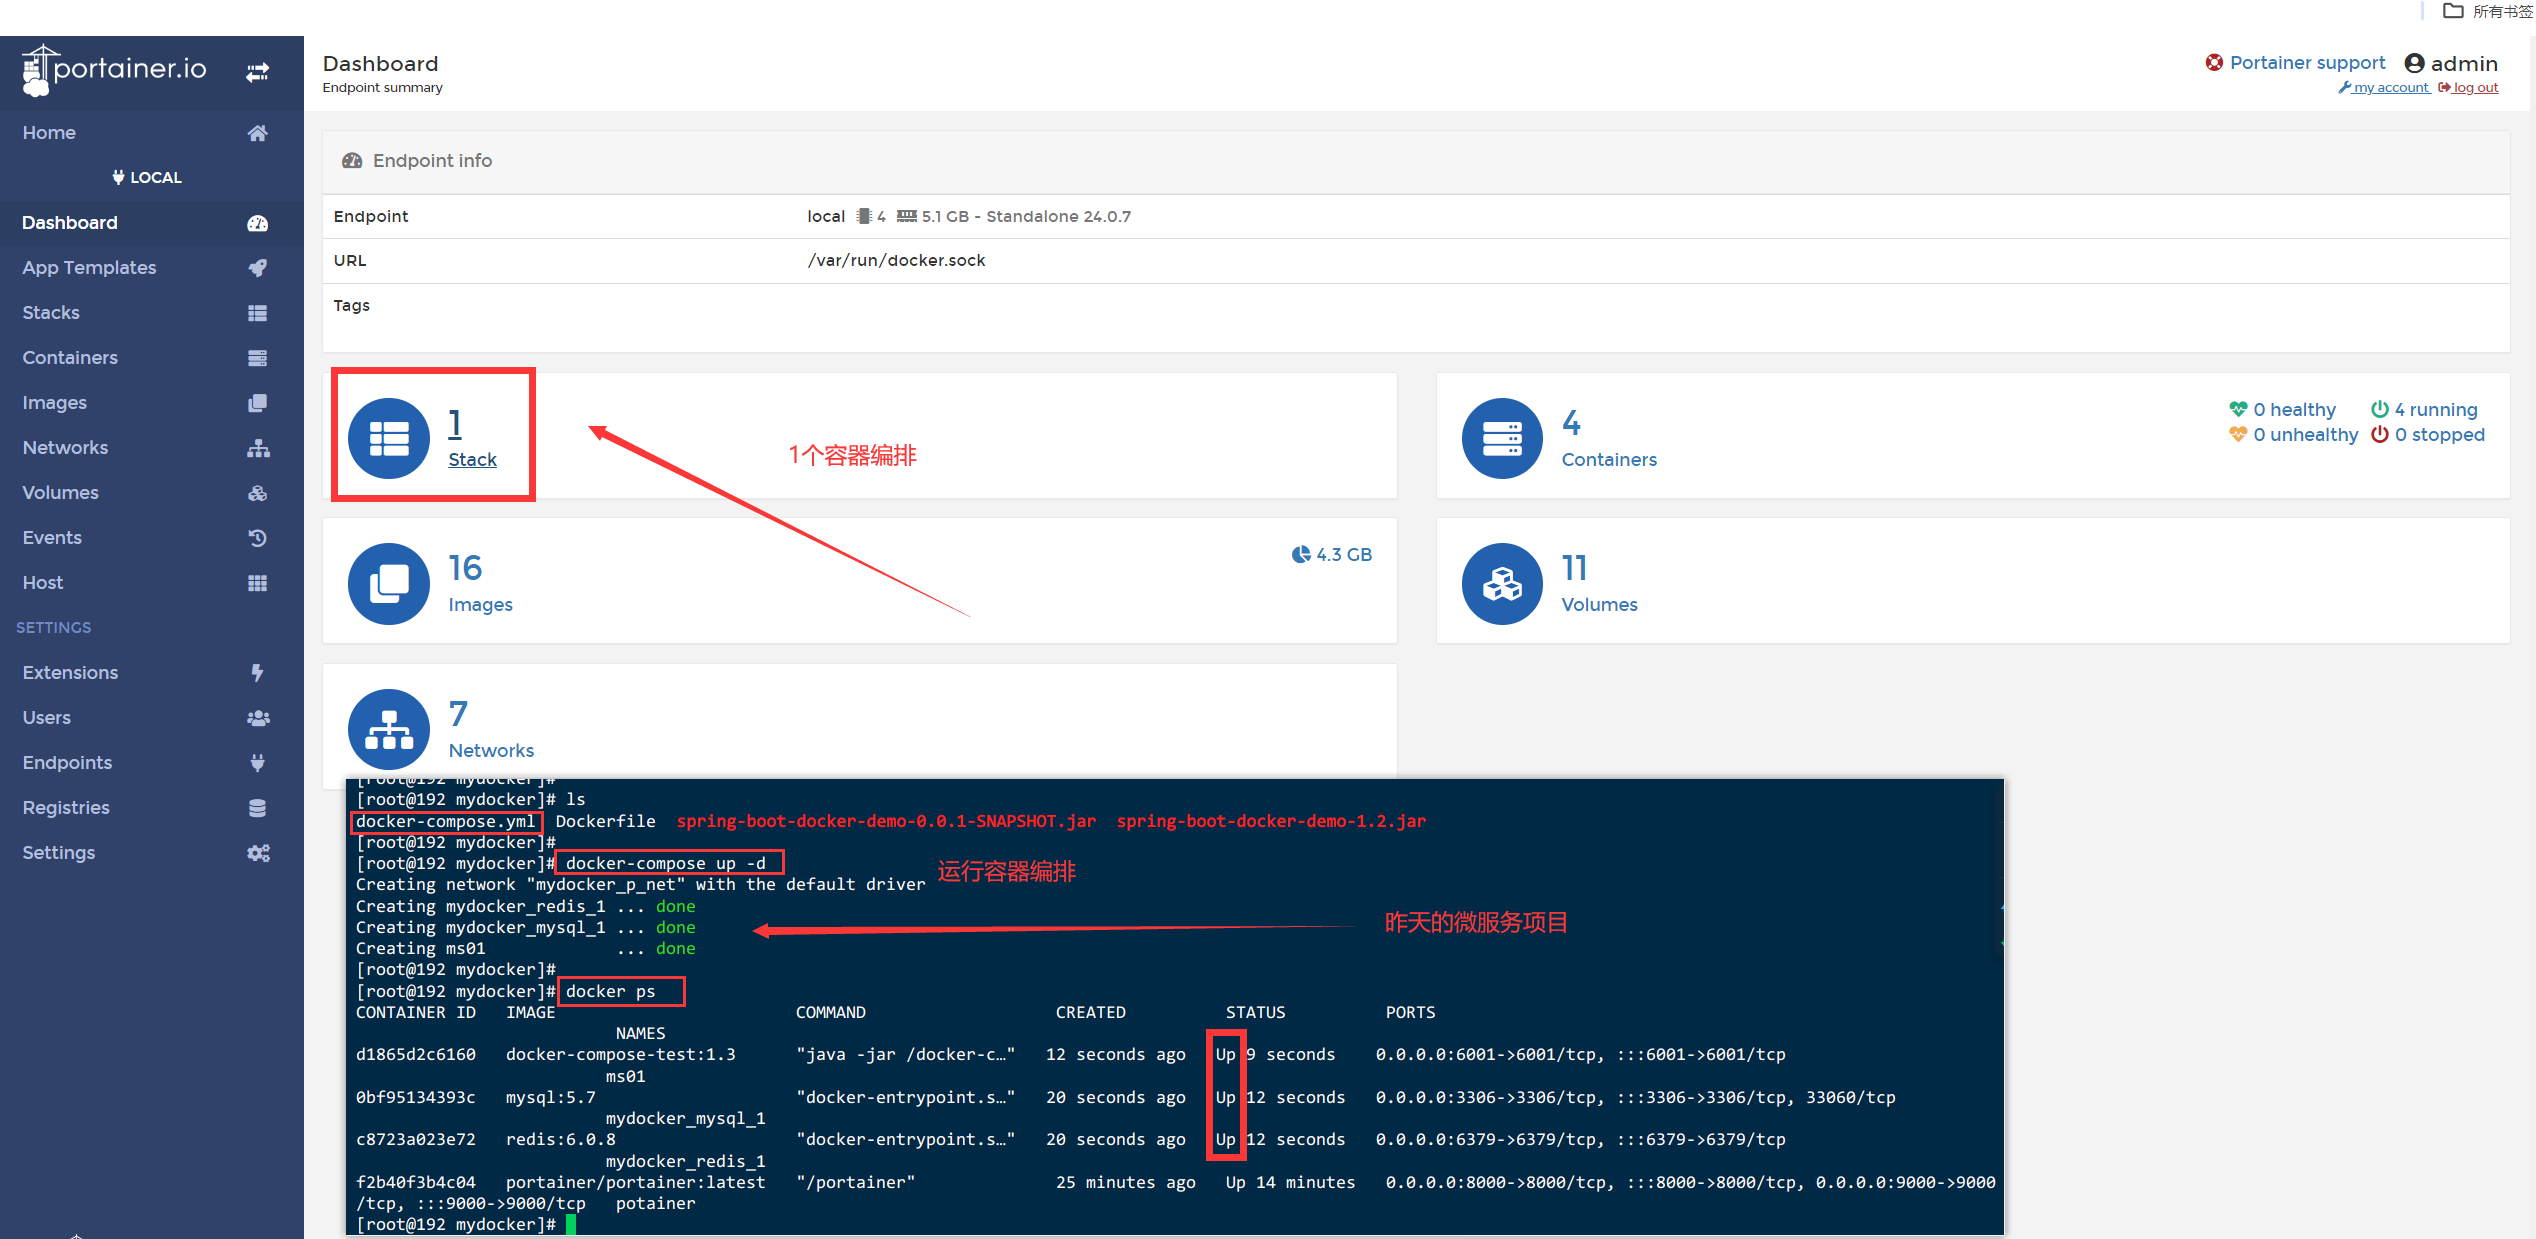
Task: Click the Settings gears icon
Action: pos(258,853)
